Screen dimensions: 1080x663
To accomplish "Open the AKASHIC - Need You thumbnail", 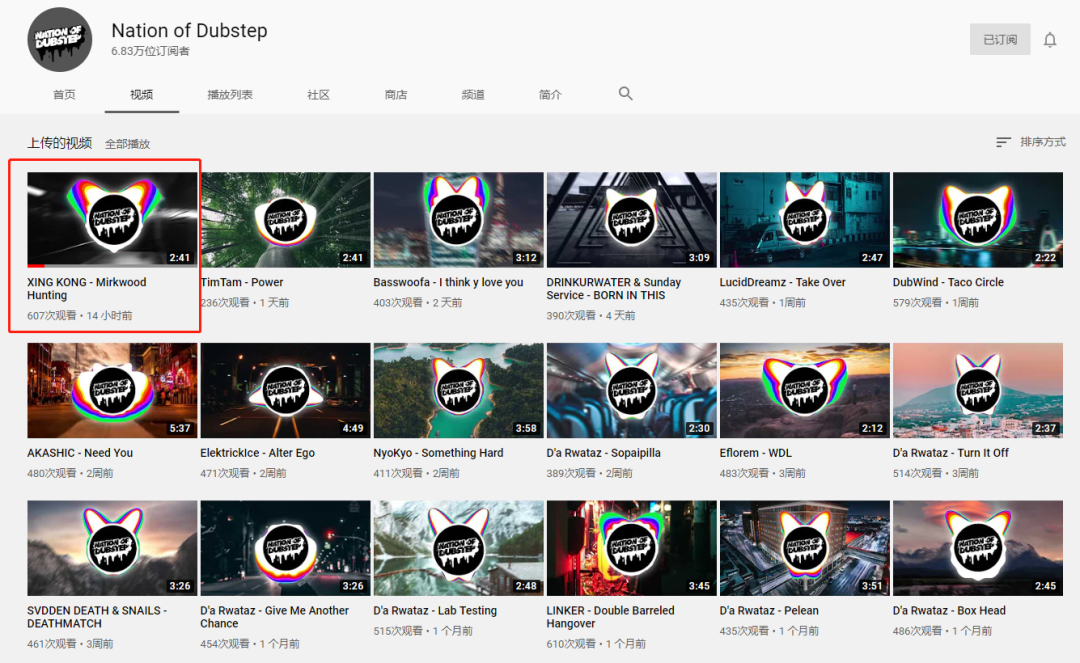I will 112,390.
